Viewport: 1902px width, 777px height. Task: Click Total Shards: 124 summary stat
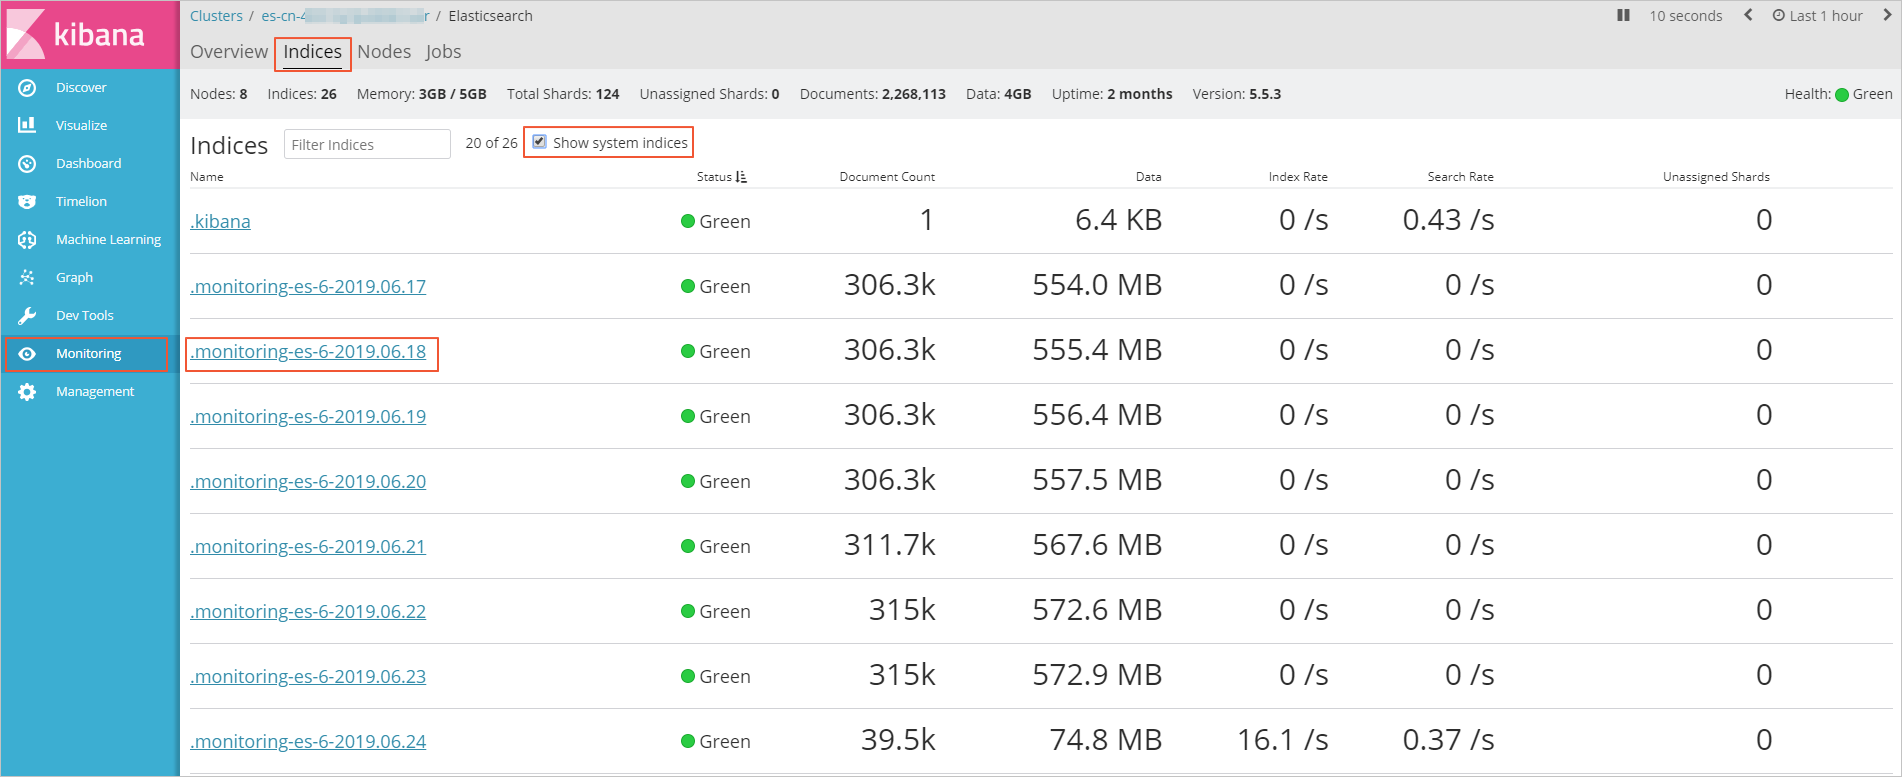click(x=563, y=94)
